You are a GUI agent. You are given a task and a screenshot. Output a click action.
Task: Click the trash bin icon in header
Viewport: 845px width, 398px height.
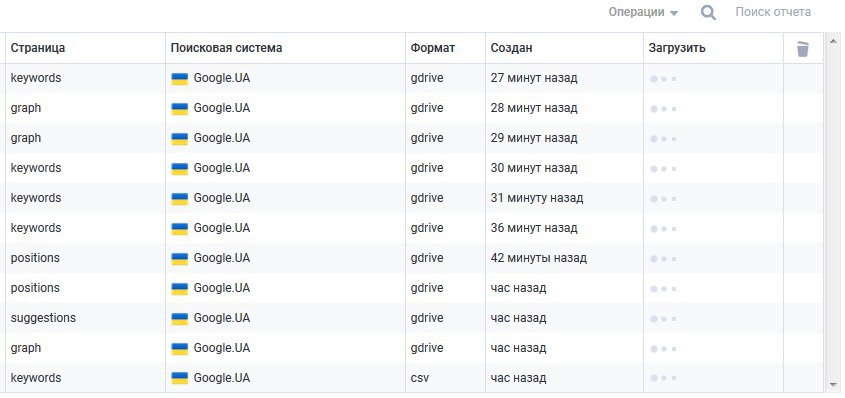coord(802,49)
